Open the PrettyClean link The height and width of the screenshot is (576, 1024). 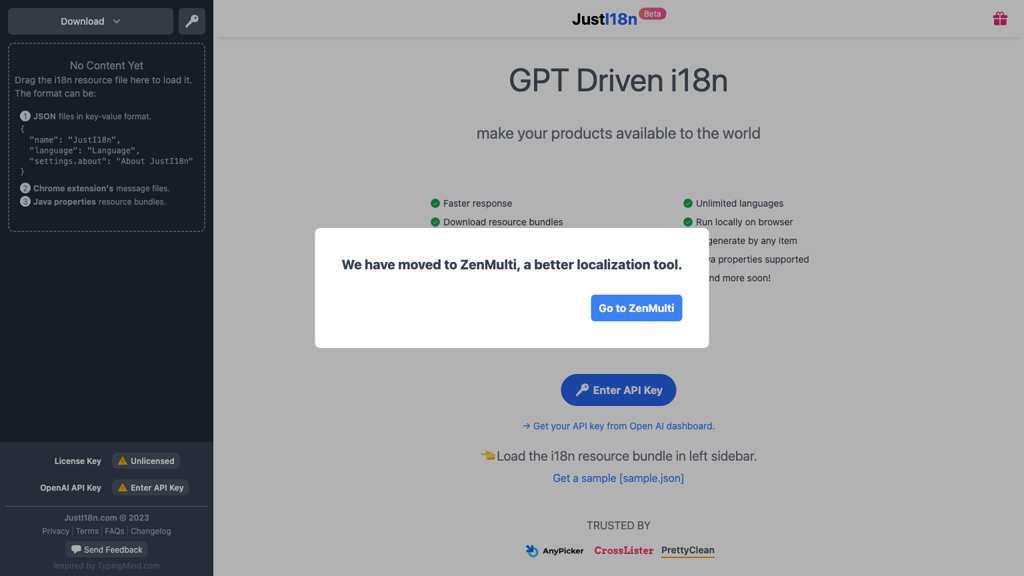687,551
